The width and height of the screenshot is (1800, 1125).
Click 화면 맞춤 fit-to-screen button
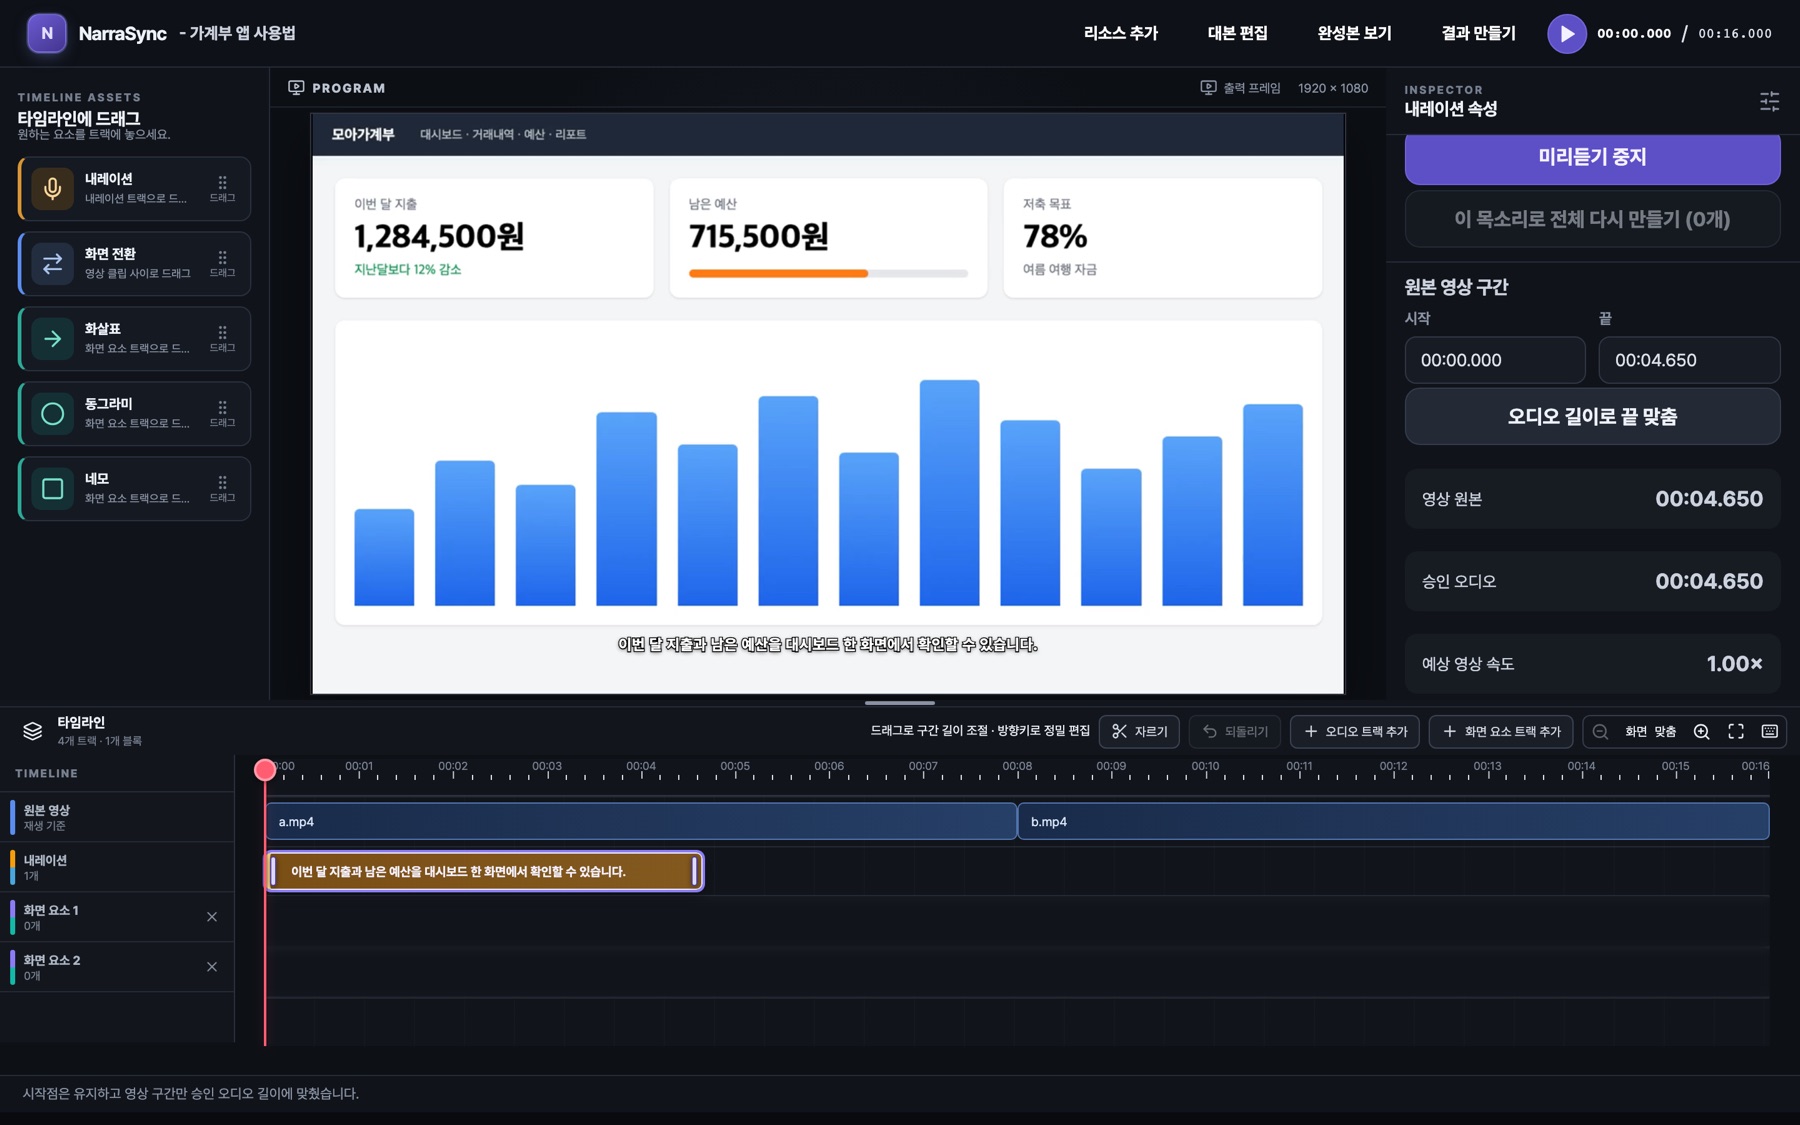point(1650,732)
